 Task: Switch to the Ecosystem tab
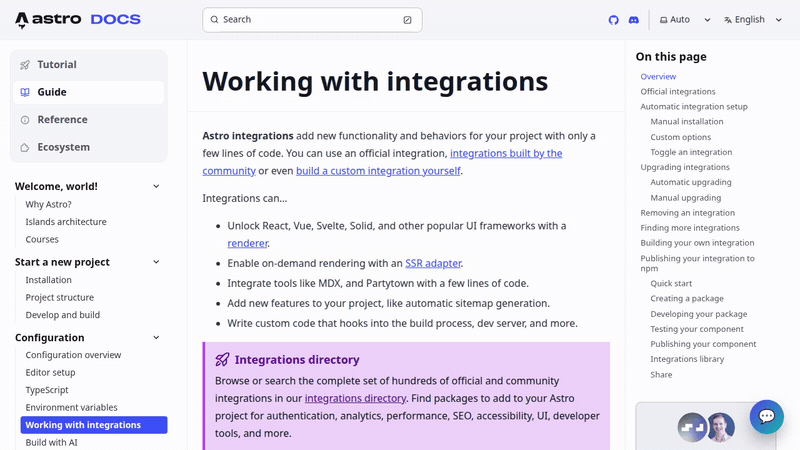(x=89, y=147)
